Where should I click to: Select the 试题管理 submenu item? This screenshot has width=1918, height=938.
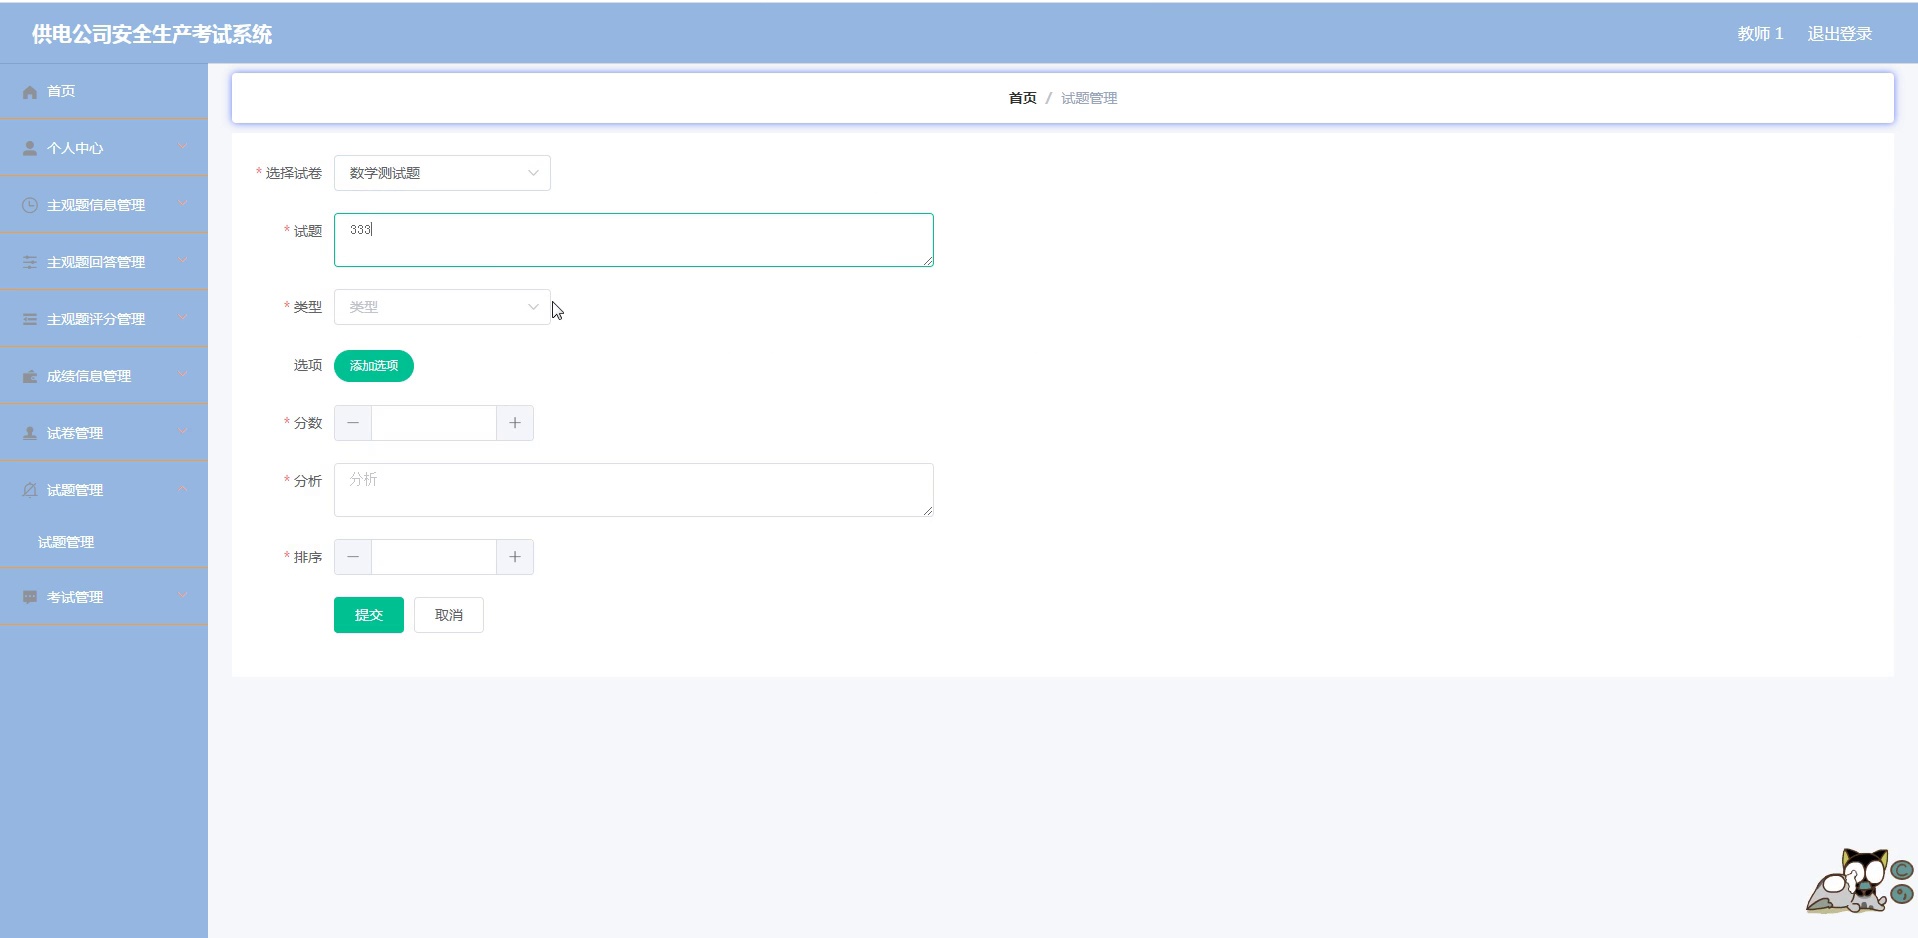pos(66,542)
